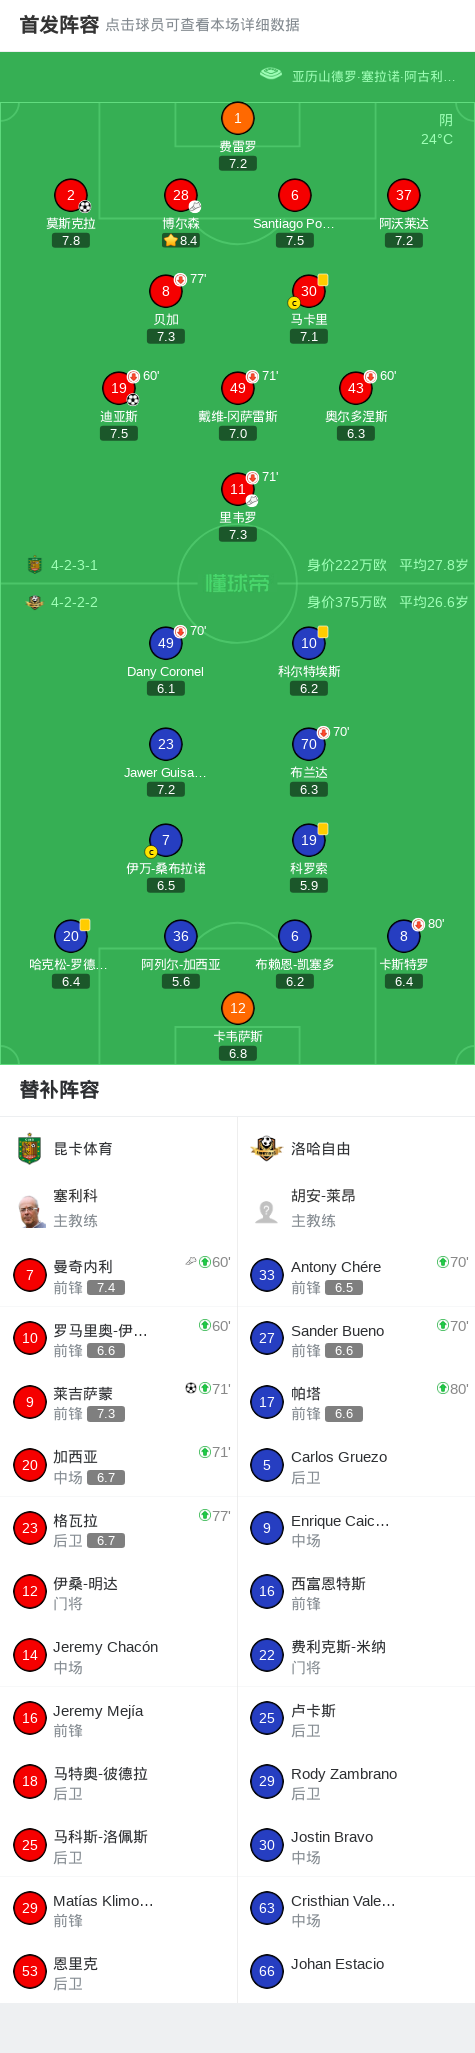Click the 4-2-3-1 formation label
Viewport: 475px width, 2053px height.
(x=74, y=565)
